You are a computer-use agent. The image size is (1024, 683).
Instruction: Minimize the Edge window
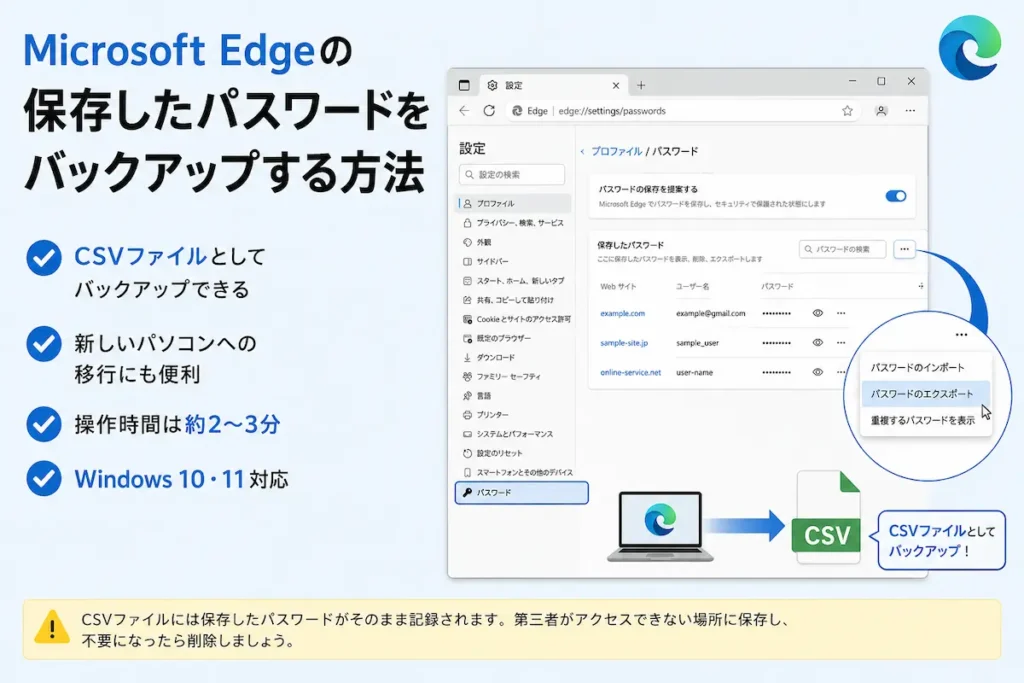point(852,82)
